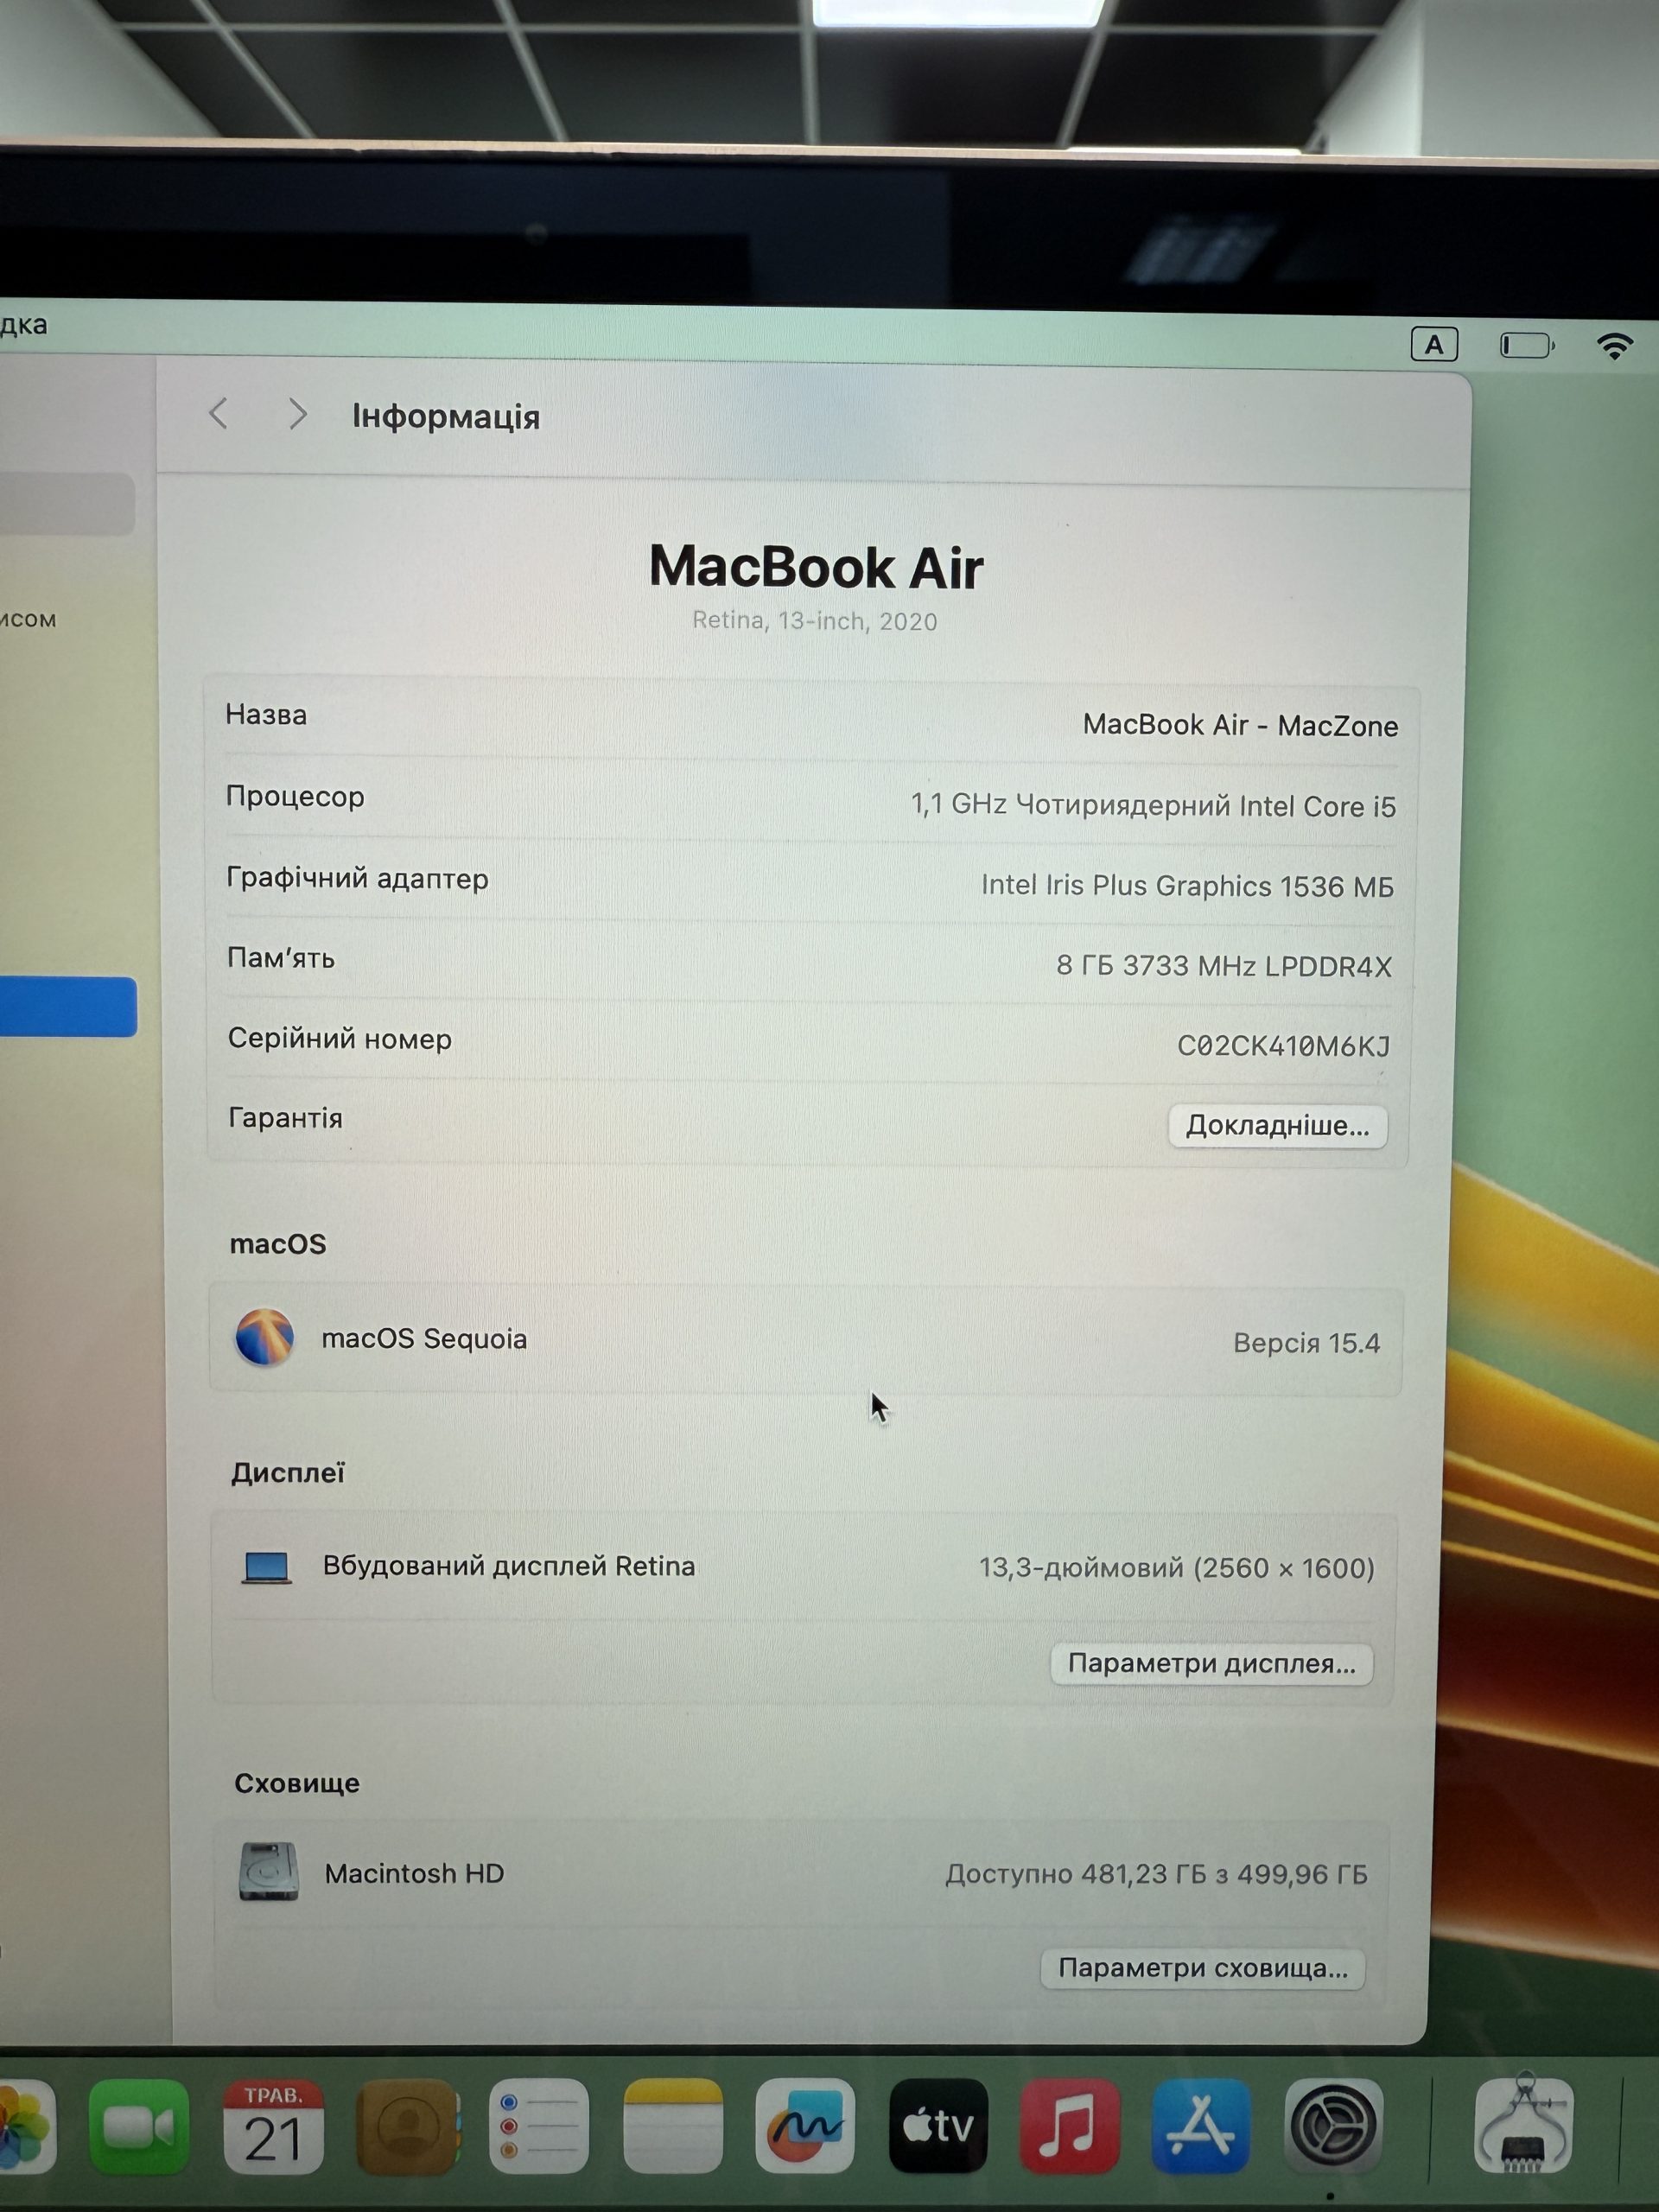Image resolution: width=1659 pixels, height=2212 pixels.
Task: Launch Photos from the Dock
Action: [x=25, y=2125]
